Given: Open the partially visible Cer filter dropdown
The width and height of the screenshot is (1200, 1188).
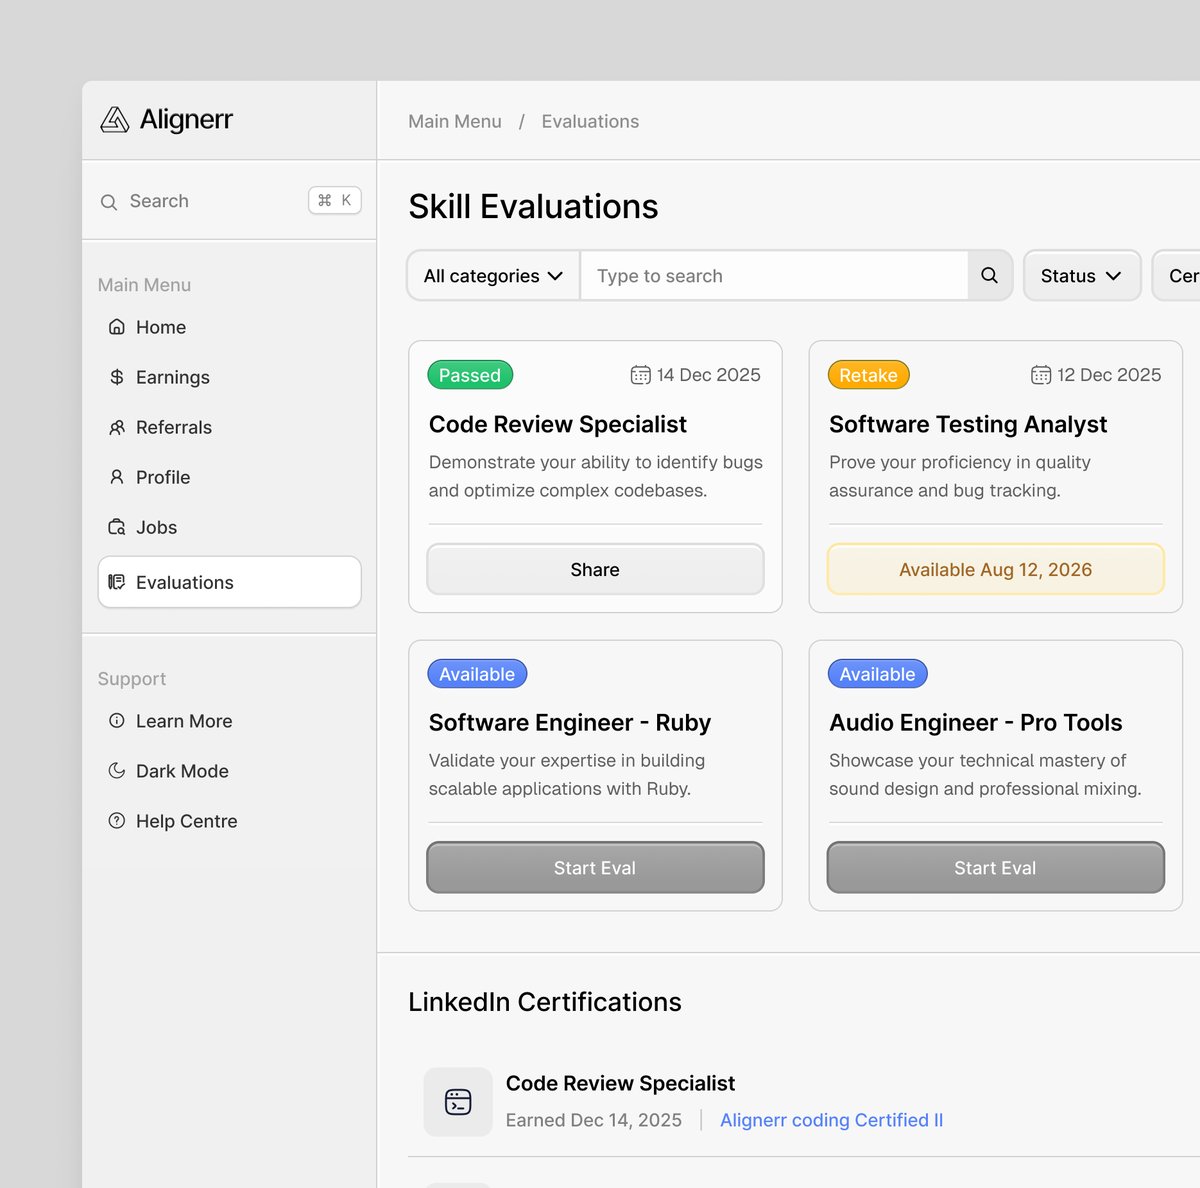Looking at the screenshot, I should pos(1177,275).
